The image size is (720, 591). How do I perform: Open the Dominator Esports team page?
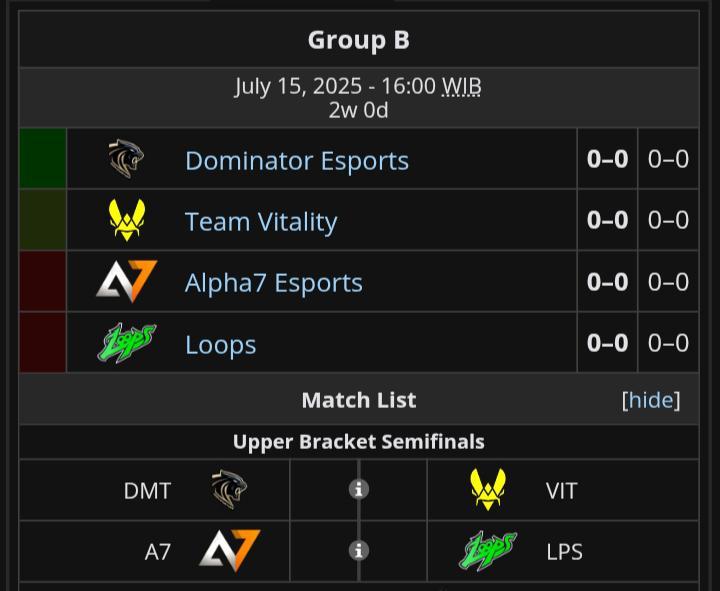tap(297, 160)
